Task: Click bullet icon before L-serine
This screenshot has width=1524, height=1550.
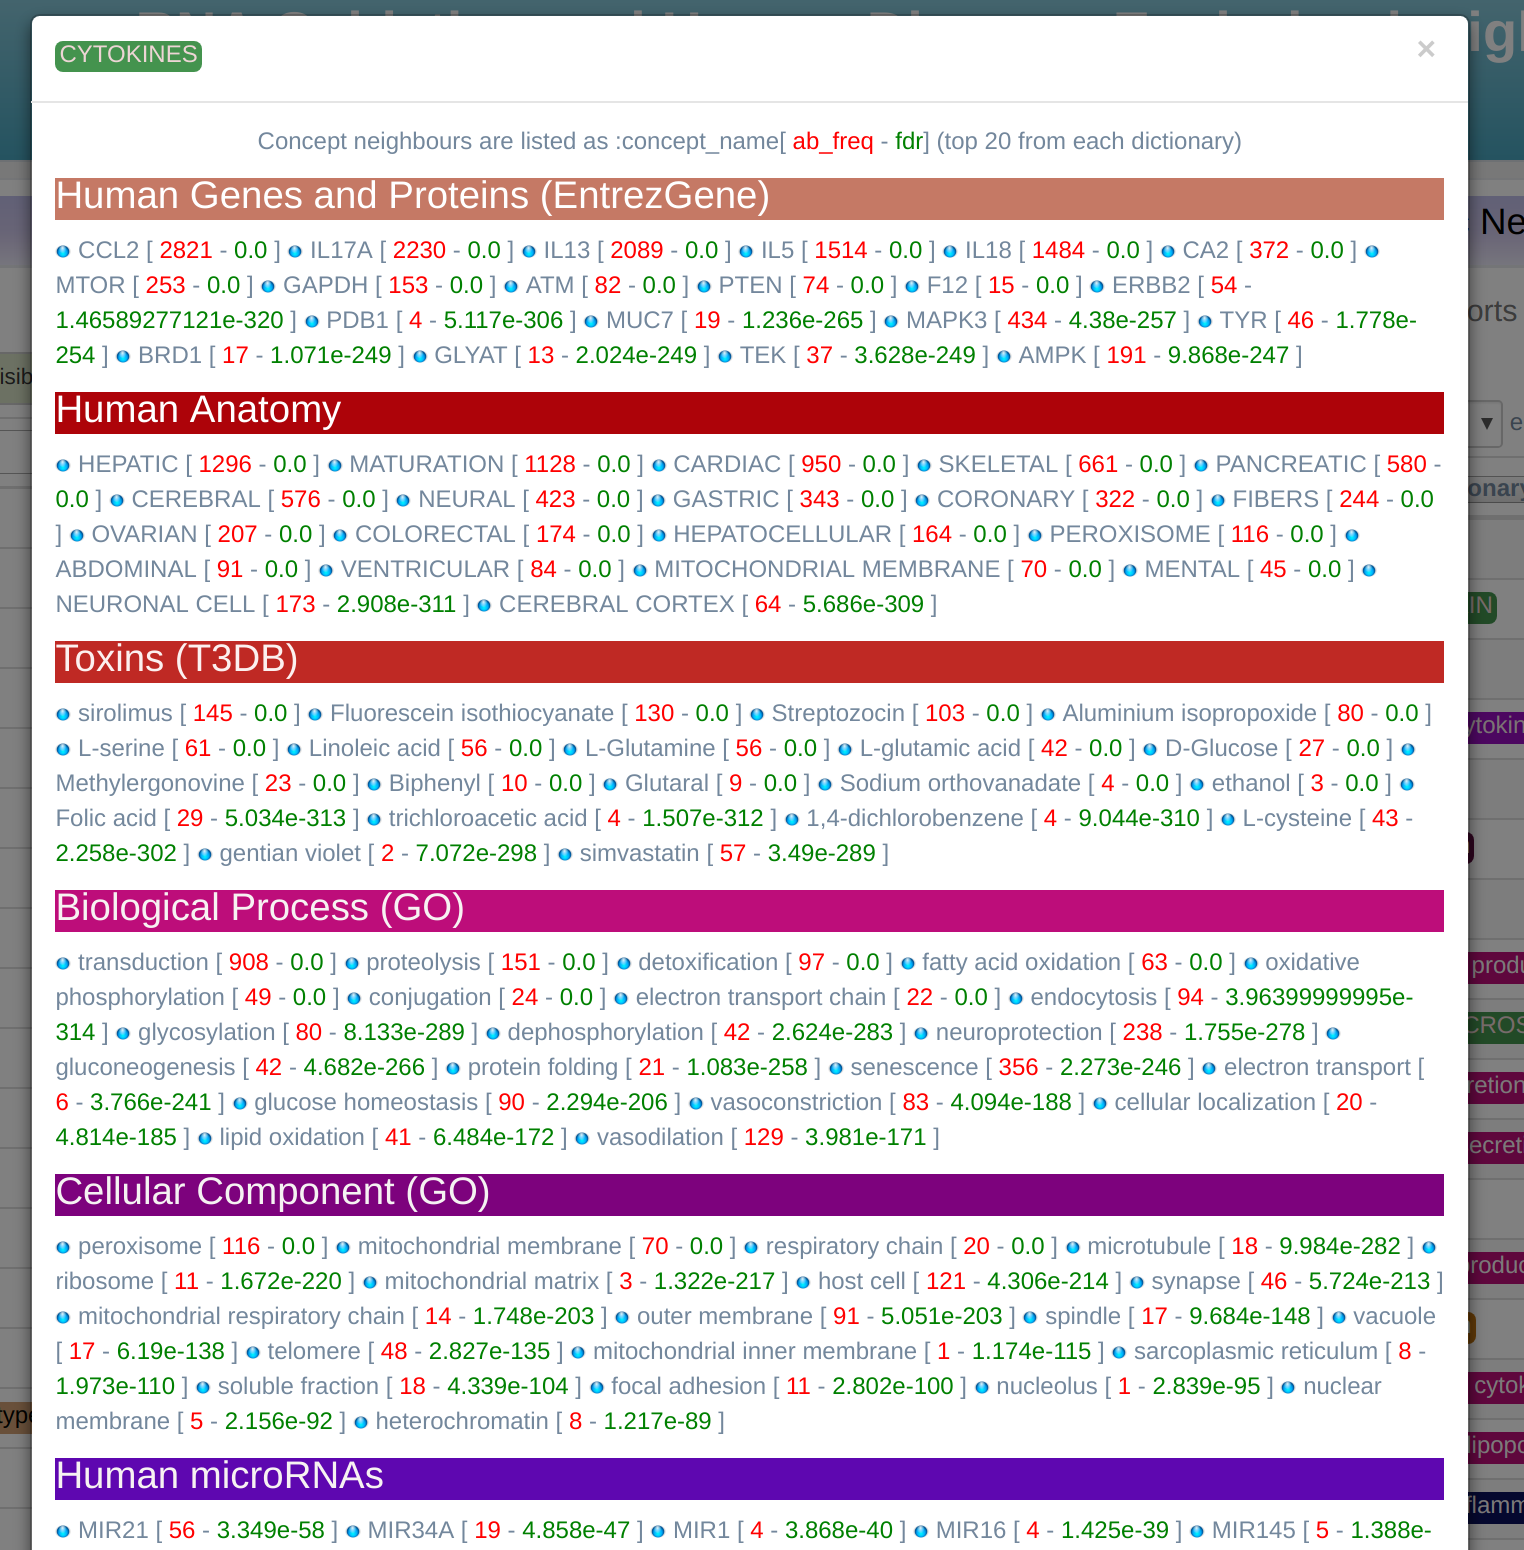Action: click(63, 750)
